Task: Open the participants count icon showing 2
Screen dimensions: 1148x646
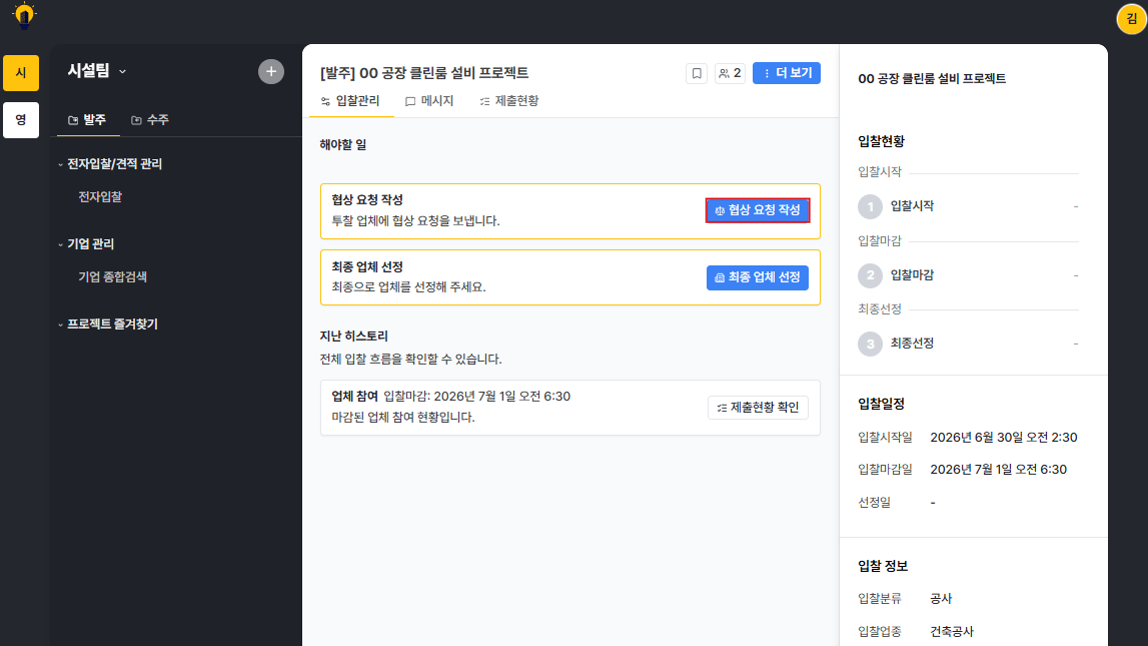Action: tap(730, 73)
